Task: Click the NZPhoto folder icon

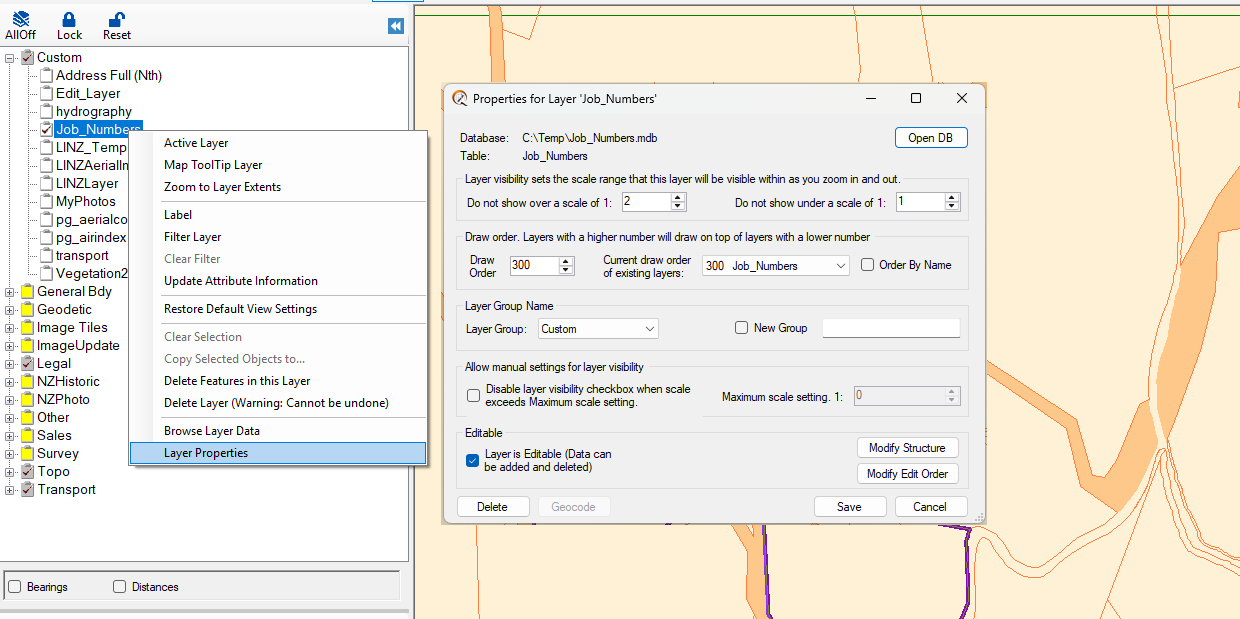Action: tap(27, 400)
